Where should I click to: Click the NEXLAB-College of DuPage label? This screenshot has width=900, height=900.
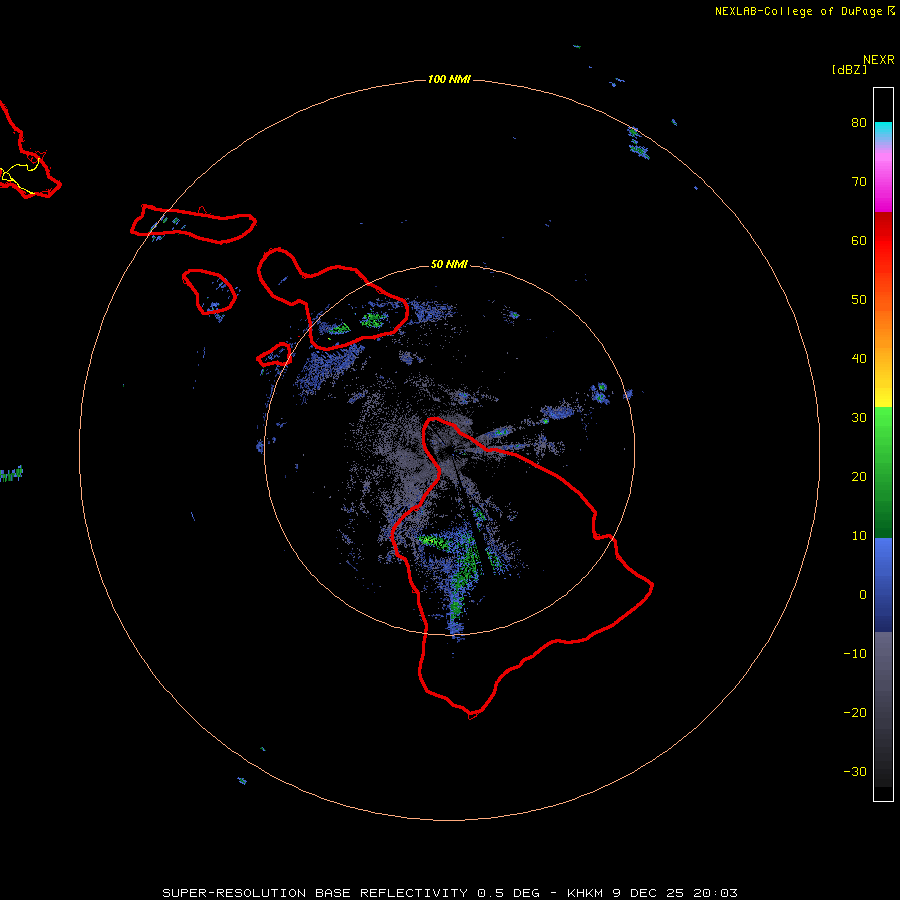click(x=798, y=11)
